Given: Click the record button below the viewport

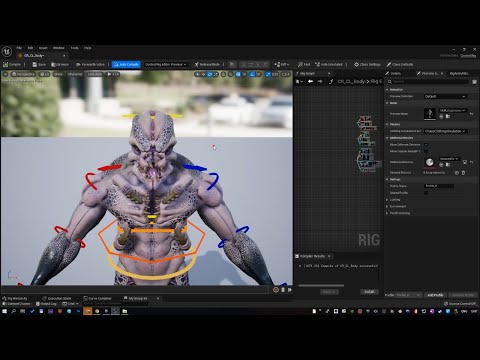Looking at the screenshot, I should pos(276,290).
